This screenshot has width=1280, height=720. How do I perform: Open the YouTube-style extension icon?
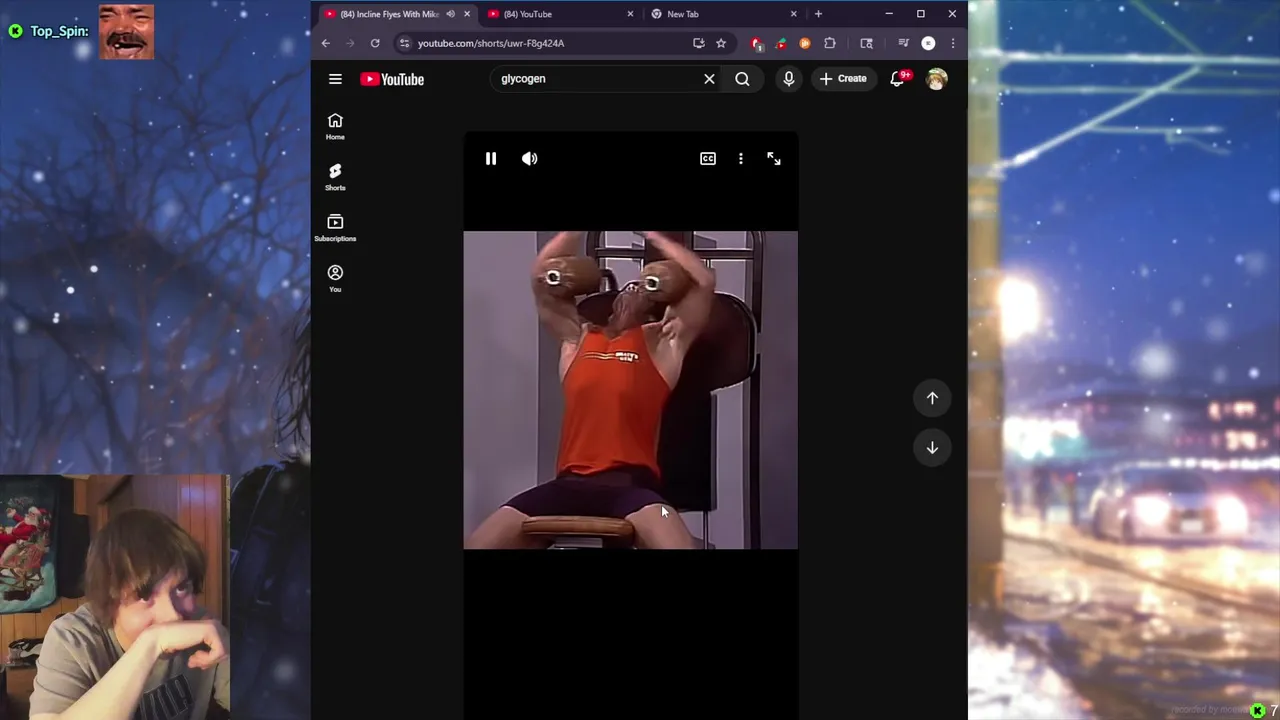point(781,43)
